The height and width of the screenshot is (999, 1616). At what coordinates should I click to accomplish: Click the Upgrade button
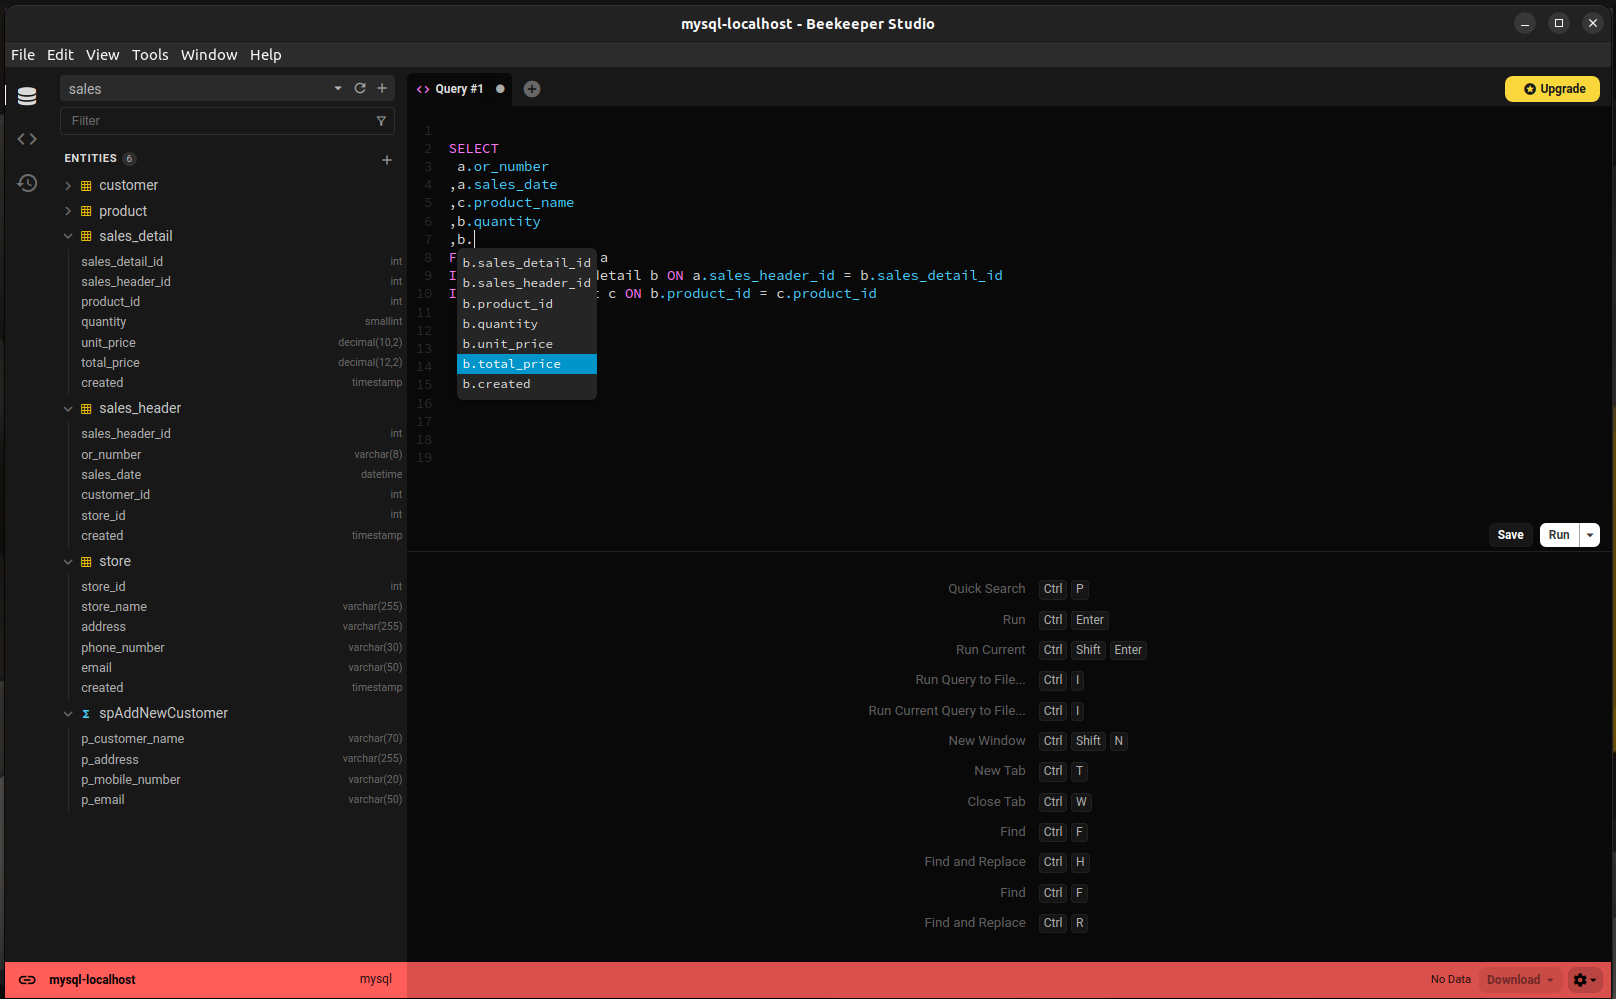[x=1553, y=89]
